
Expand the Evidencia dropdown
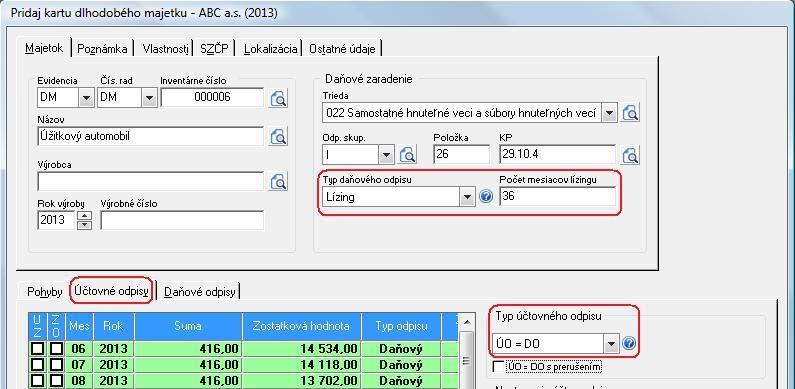87,97
